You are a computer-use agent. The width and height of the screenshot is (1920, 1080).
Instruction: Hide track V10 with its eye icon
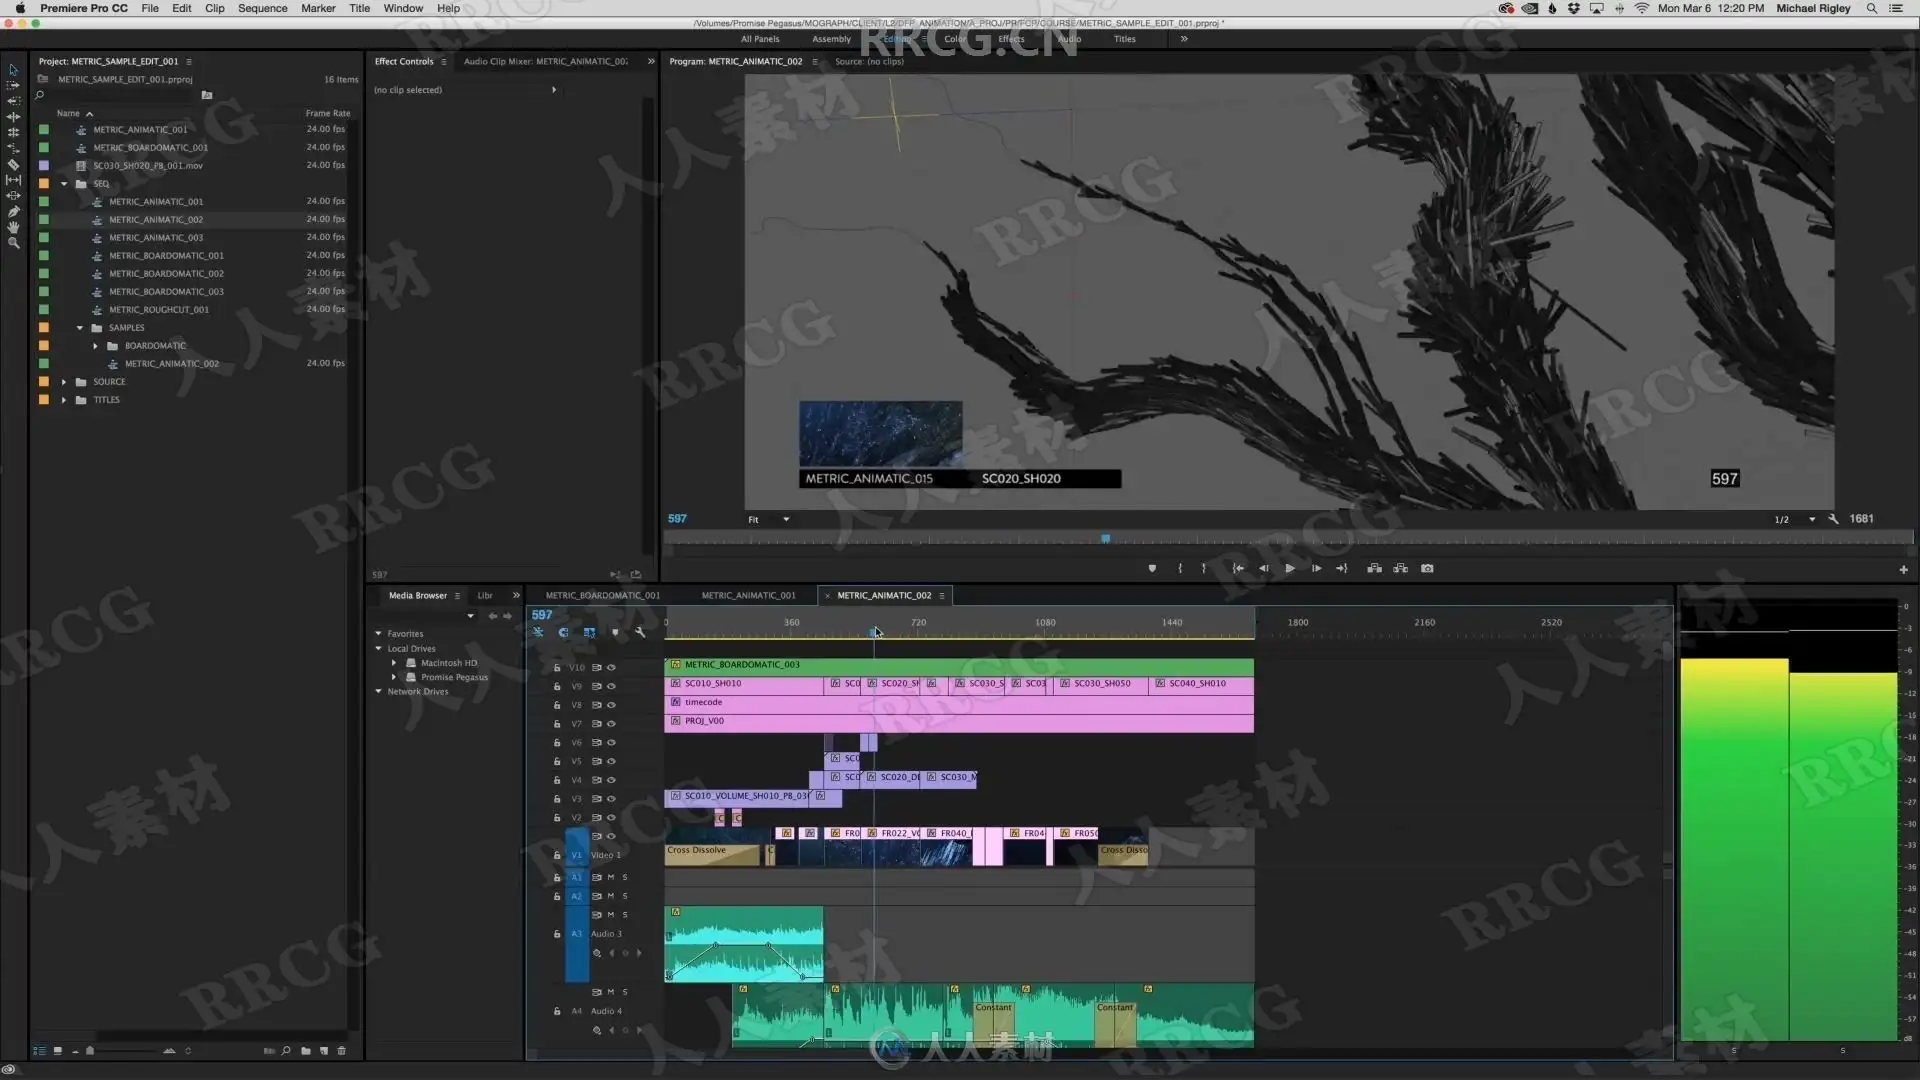coord(611,668)
